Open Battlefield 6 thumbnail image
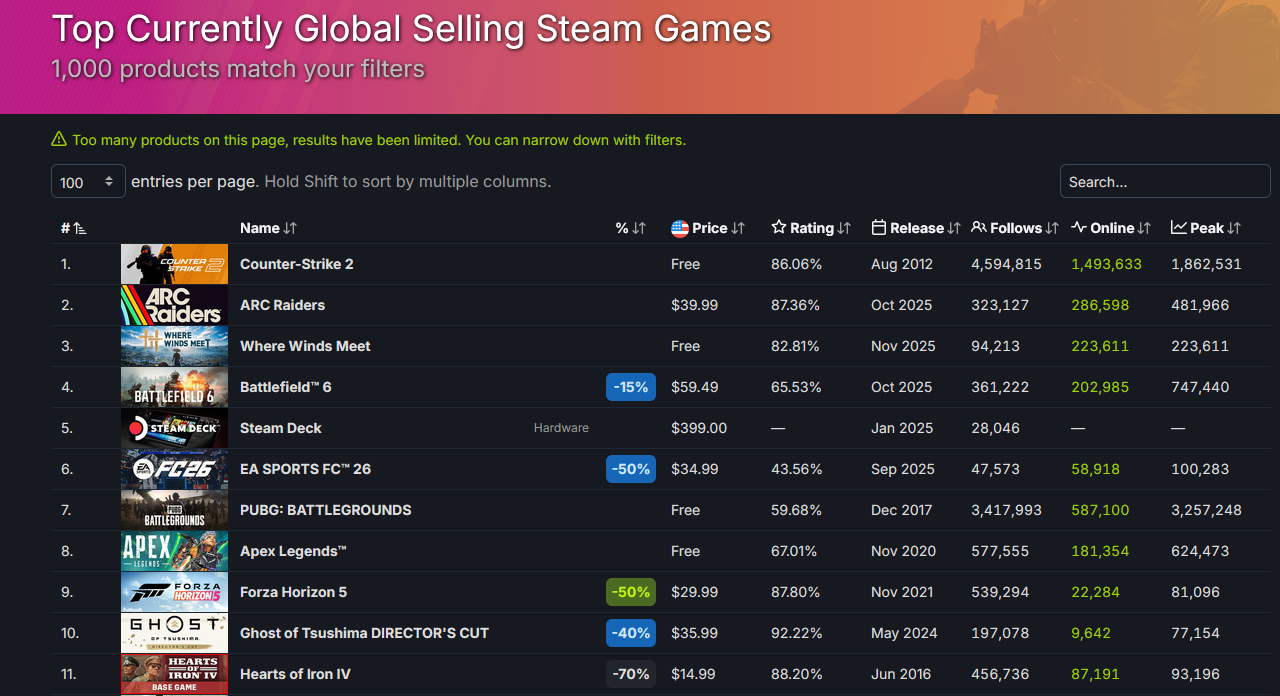 (174, 387)
